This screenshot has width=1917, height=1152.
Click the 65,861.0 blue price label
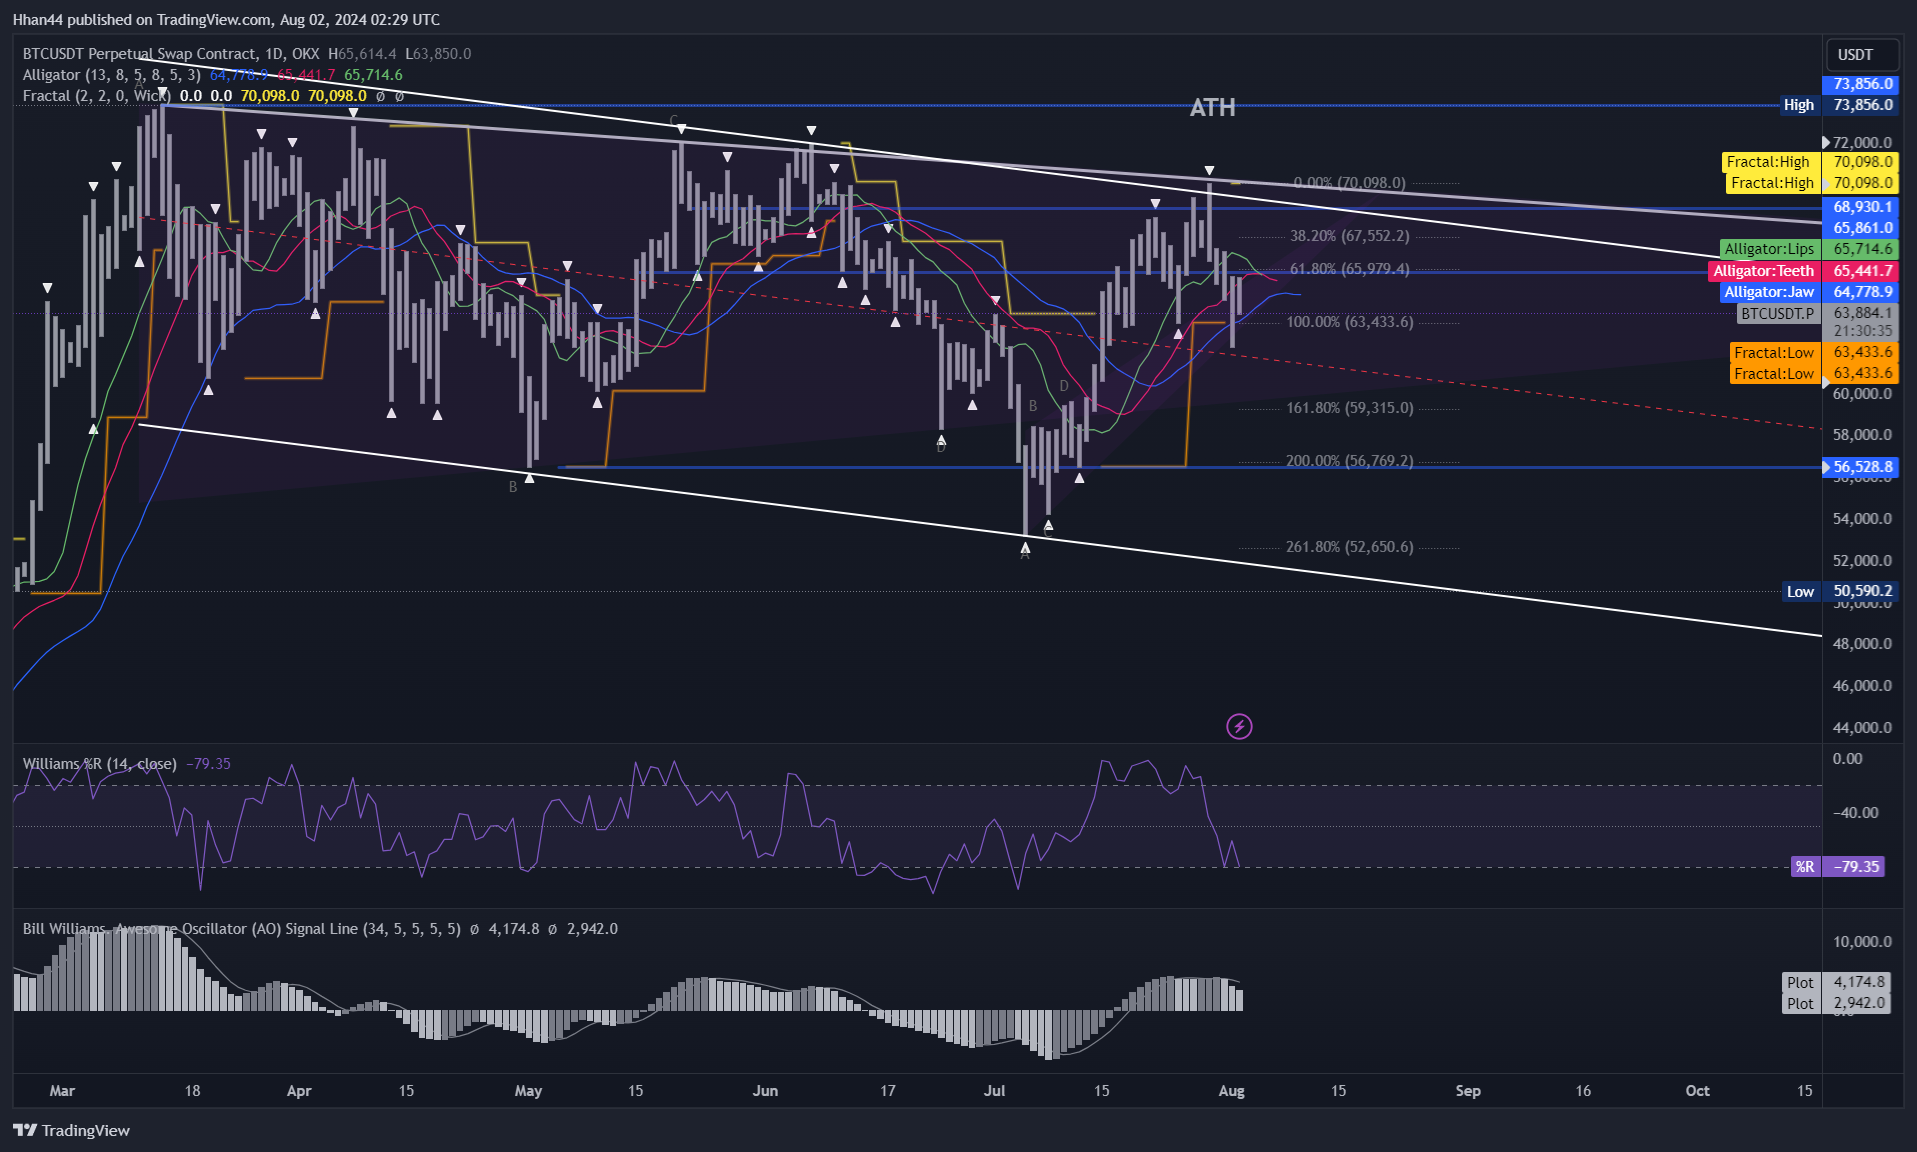click(x=1861, y=228)
